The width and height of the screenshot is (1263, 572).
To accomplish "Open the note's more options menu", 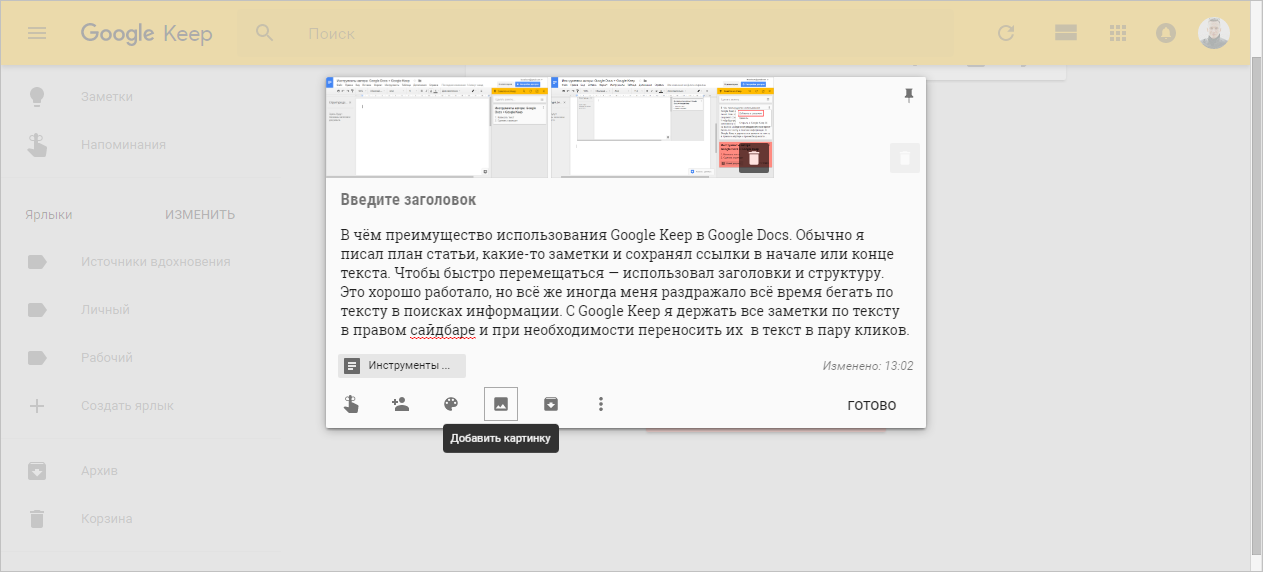I will point(601,404).
